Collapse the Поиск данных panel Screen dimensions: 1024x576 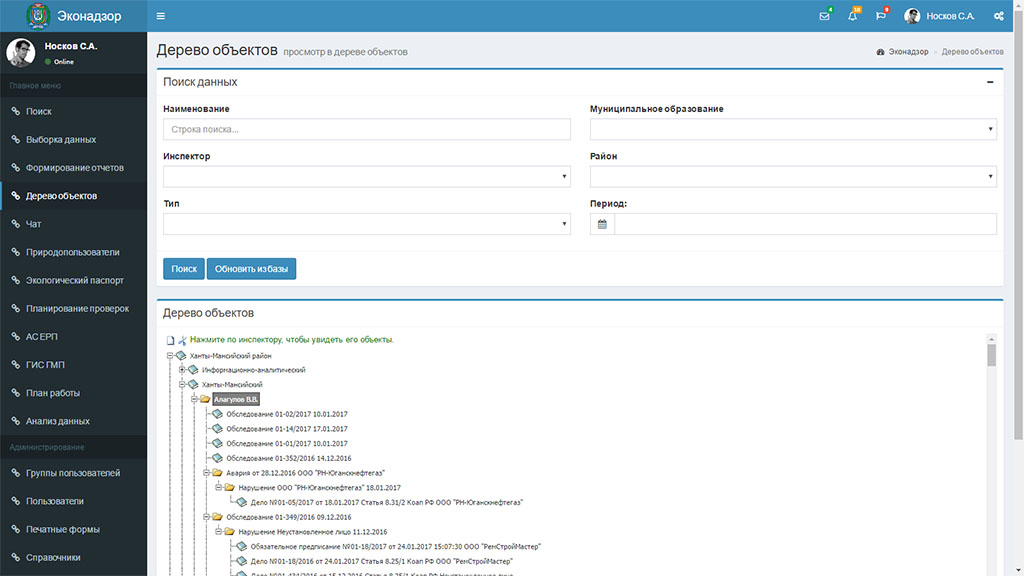[x=990, y=82]
